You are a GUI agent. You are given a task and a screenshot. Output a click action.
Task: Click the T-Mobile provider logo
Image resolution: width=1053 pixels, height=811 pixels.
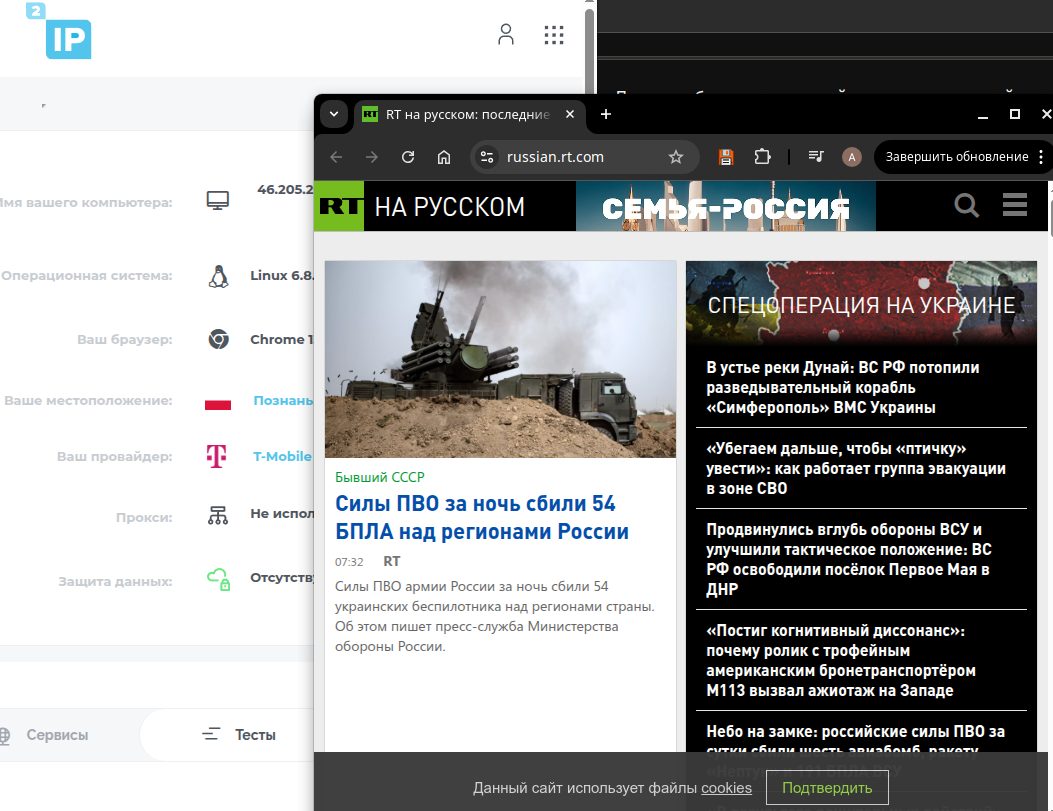[216, 456]
